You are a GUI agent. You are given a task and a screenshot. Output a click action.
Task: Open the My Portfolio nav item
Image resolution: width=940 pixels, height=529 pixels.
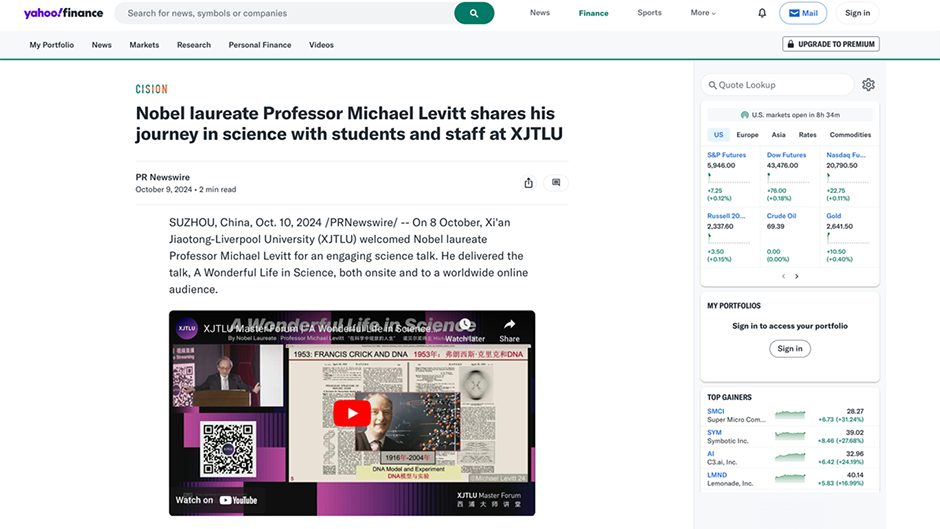click(x=52, y=45)
